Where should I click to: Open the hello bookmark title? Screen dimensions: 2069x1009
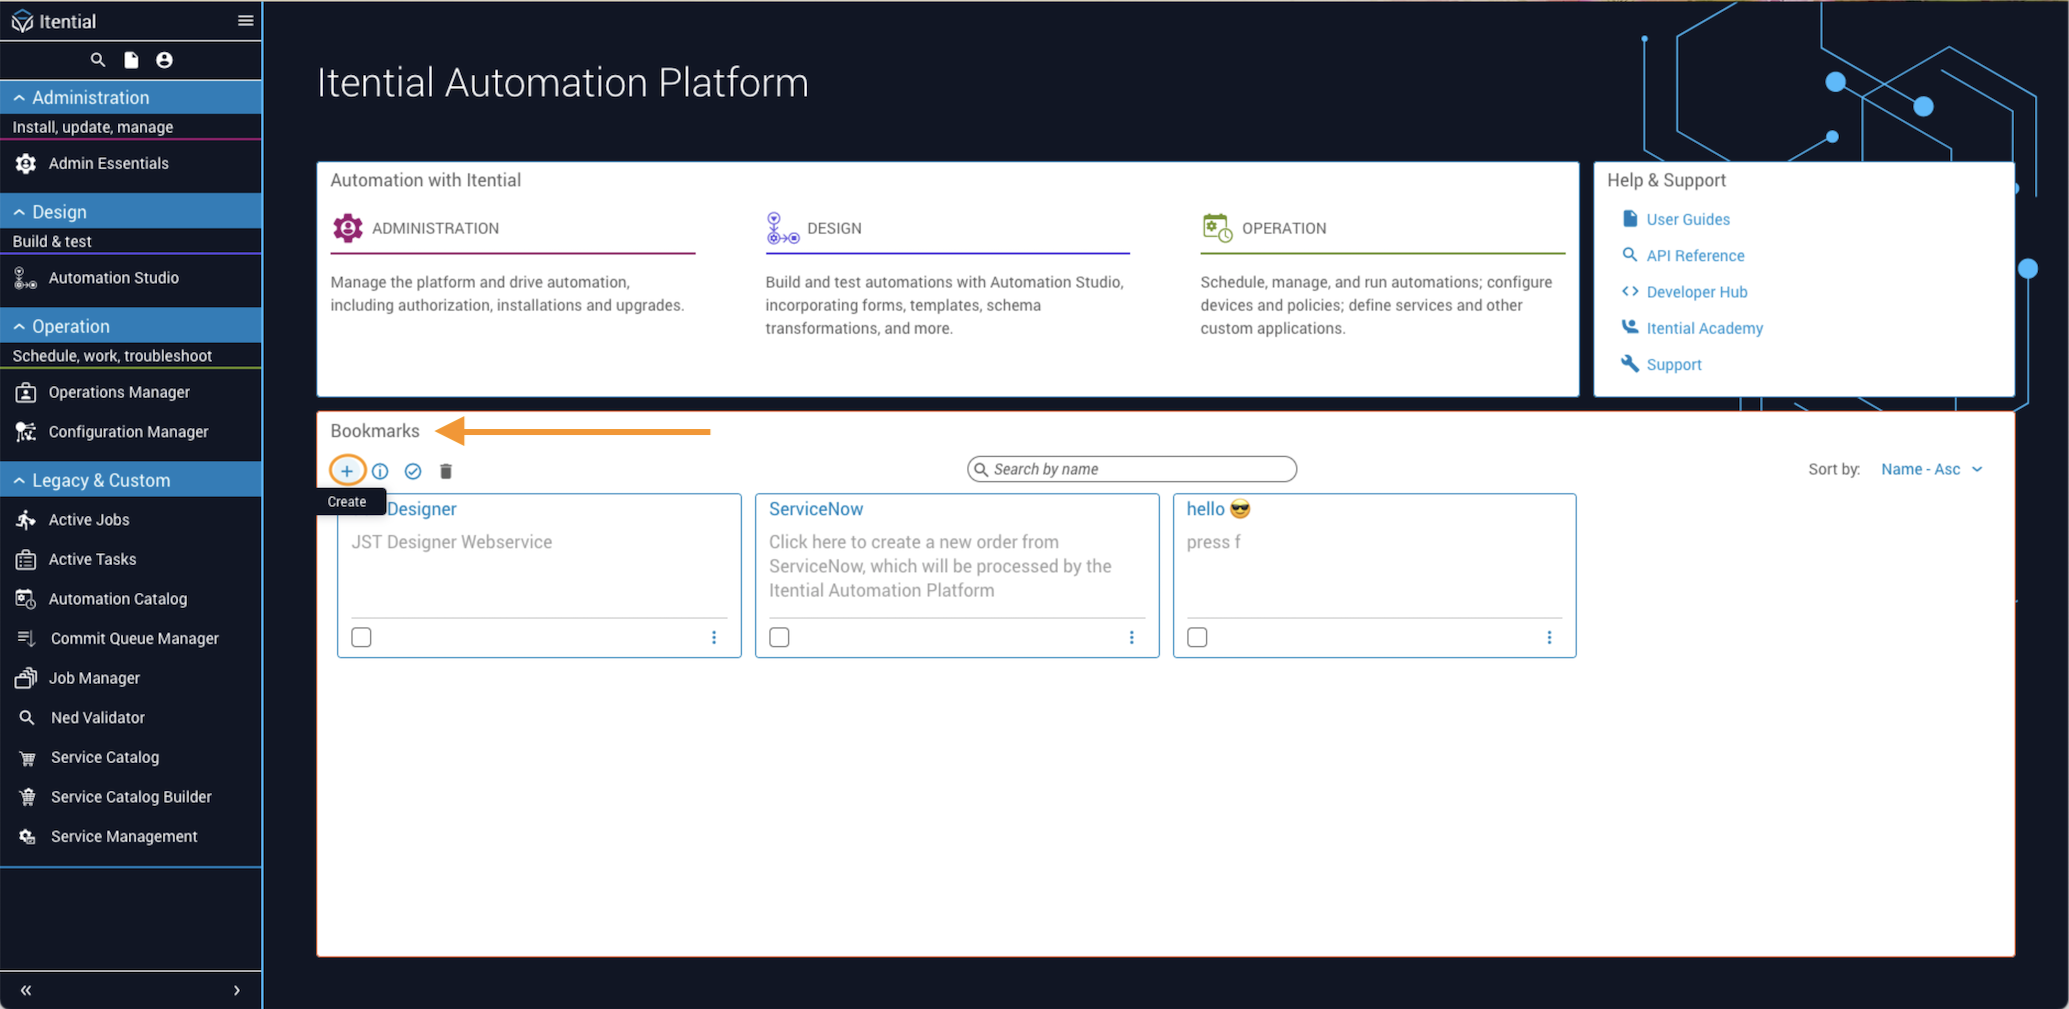[1218, 509]
